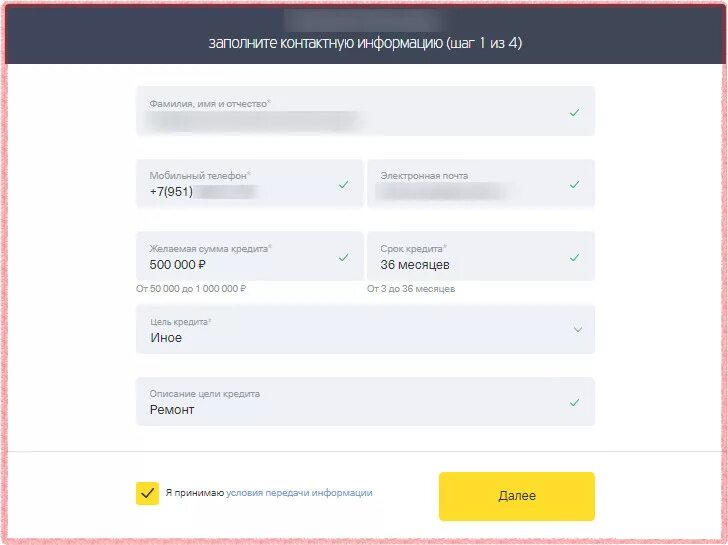728x545 pixels.
Task: Click the green checkmark in Мобильный телефон field
Action: tap(343, 184)
